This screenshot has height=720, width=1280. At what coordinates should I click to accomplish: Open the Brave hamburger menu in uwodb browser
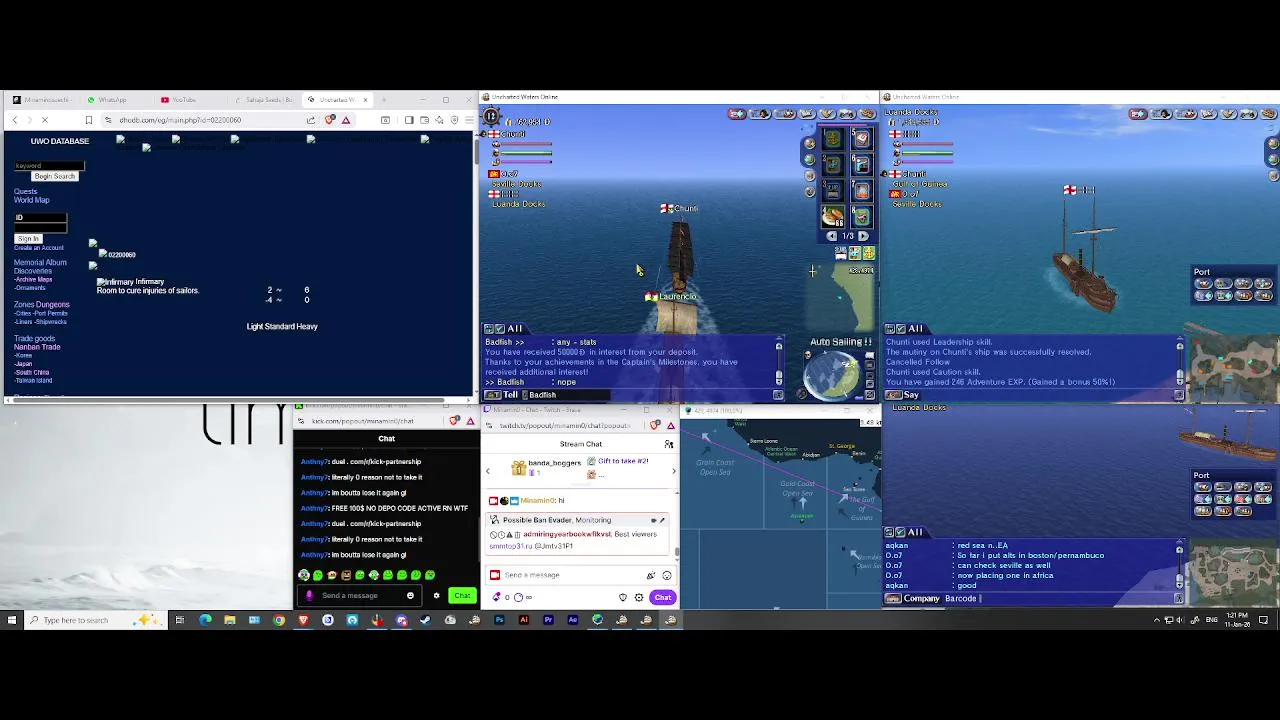pyautogui.click(x=469, y=120)
